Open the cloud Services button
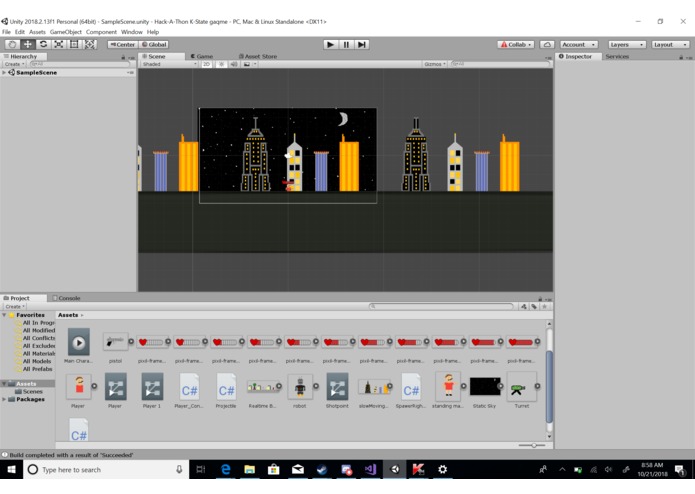Screen dimensions: 695x494 click(x=547, y=44)
